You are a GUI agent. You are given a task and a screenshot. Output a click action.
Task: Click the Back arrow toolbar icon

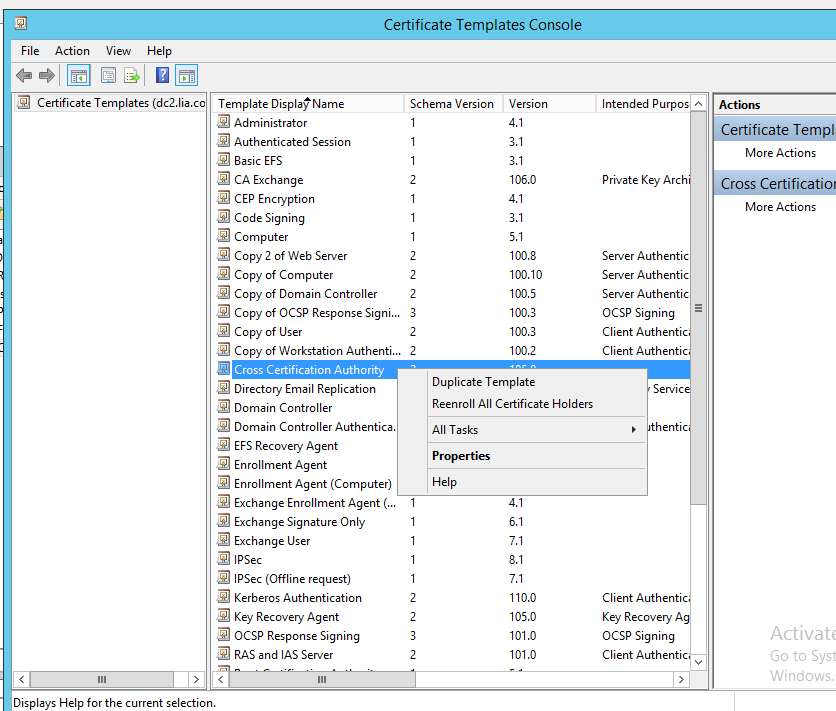pos(24,76)
